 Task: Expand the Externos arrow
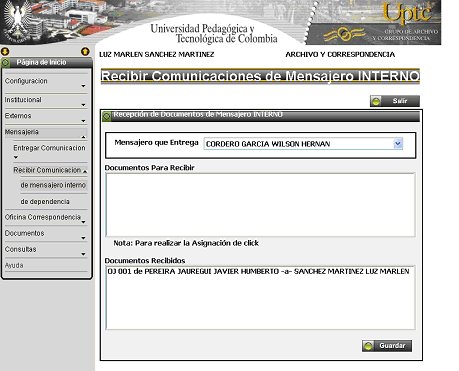click(x=83, y=121)
